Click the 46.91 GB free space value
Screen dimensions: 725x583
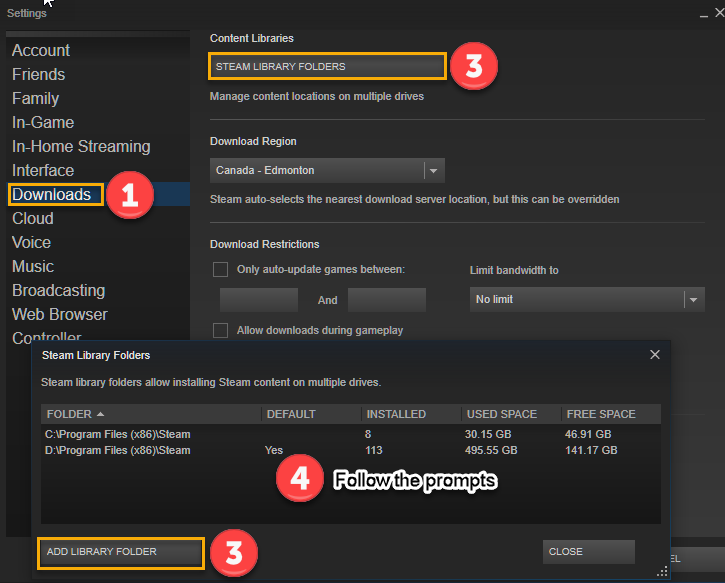[x=588, y=434]
